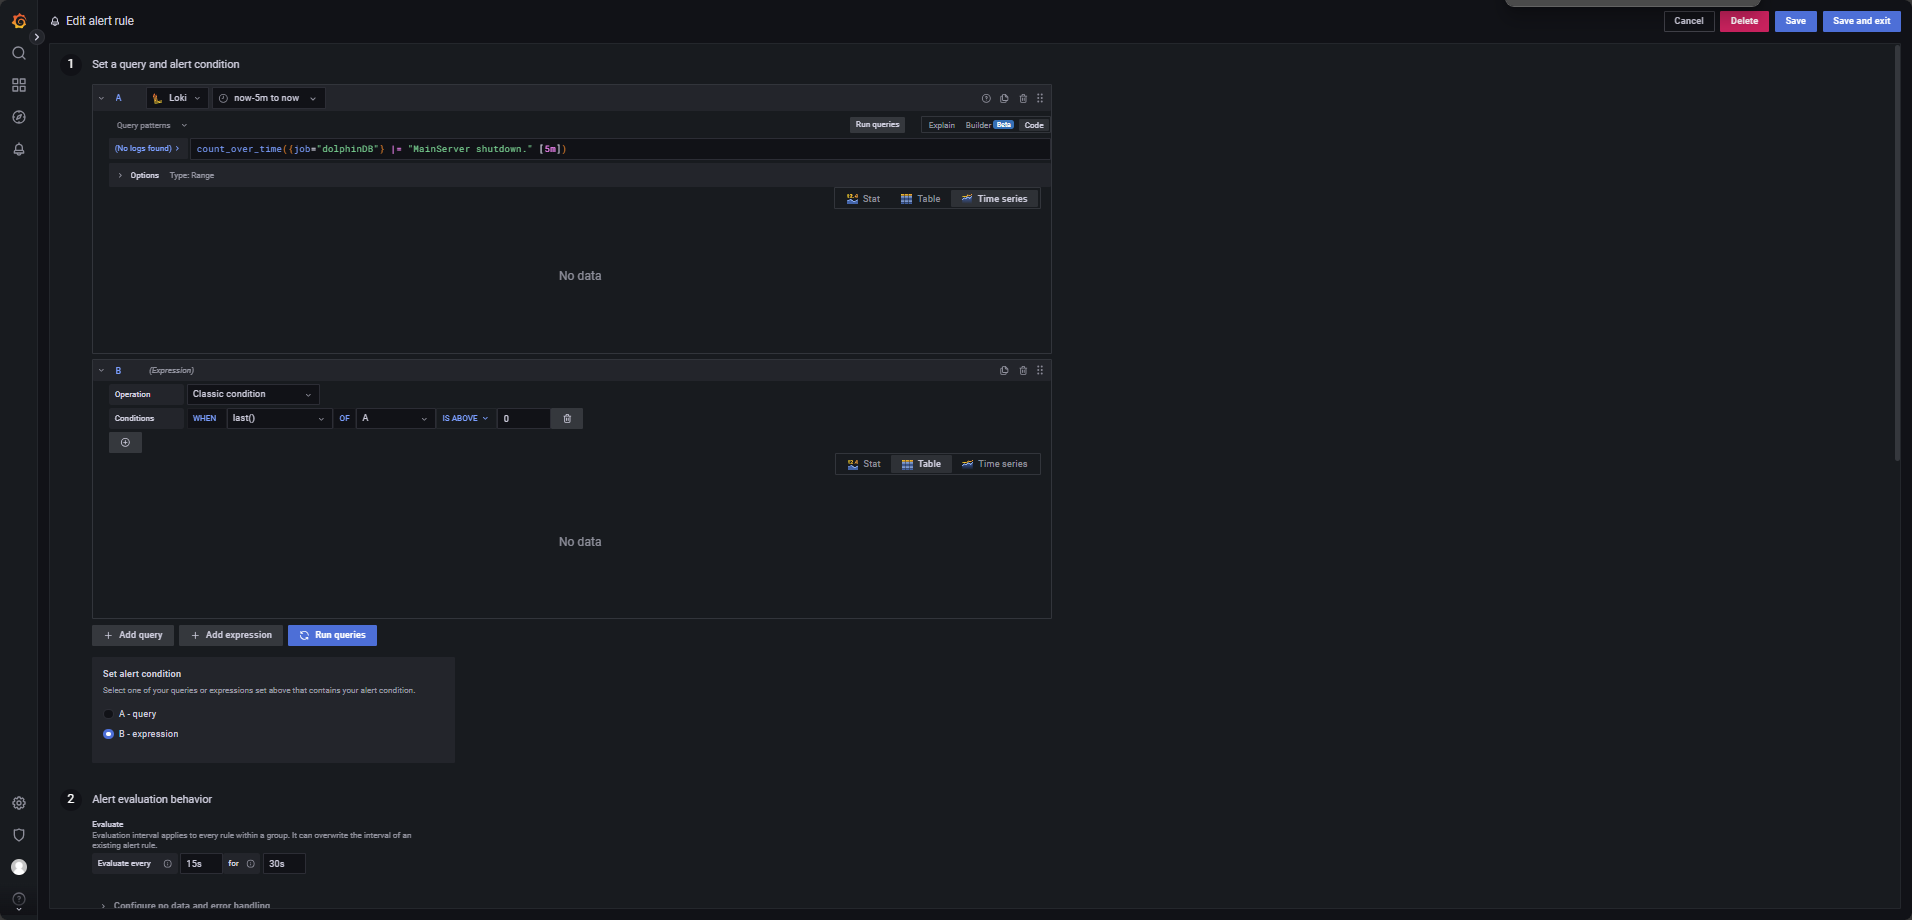This screenshot has height=920, width=1912.
Task: Delete the classic condition row
Action: tap(567, 419)
